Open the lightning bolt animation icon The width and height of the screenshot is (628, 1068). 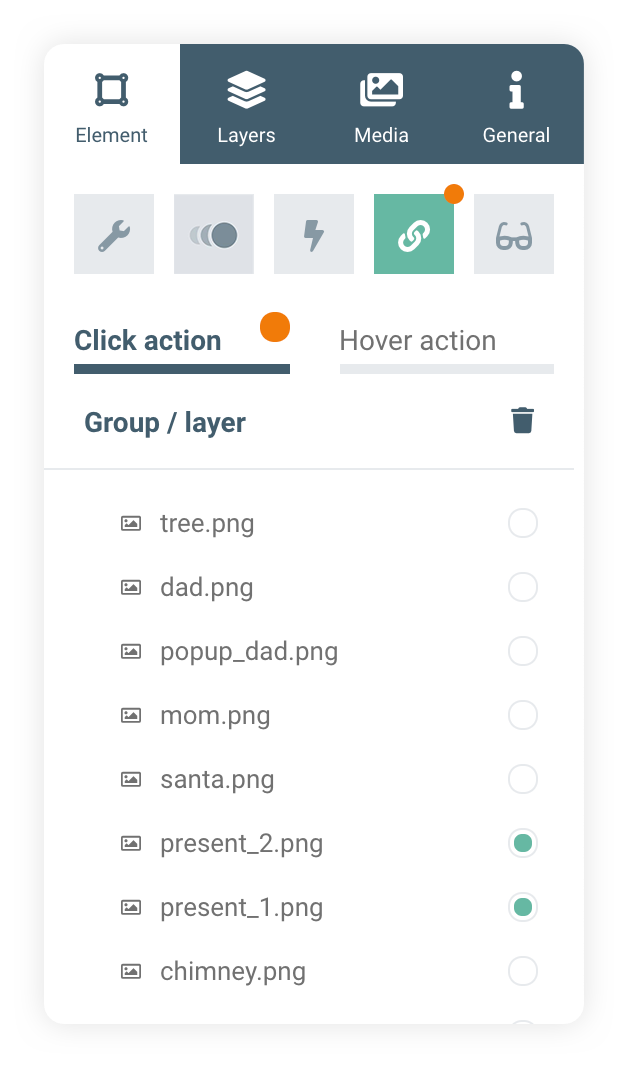click(x=314, y=234)
